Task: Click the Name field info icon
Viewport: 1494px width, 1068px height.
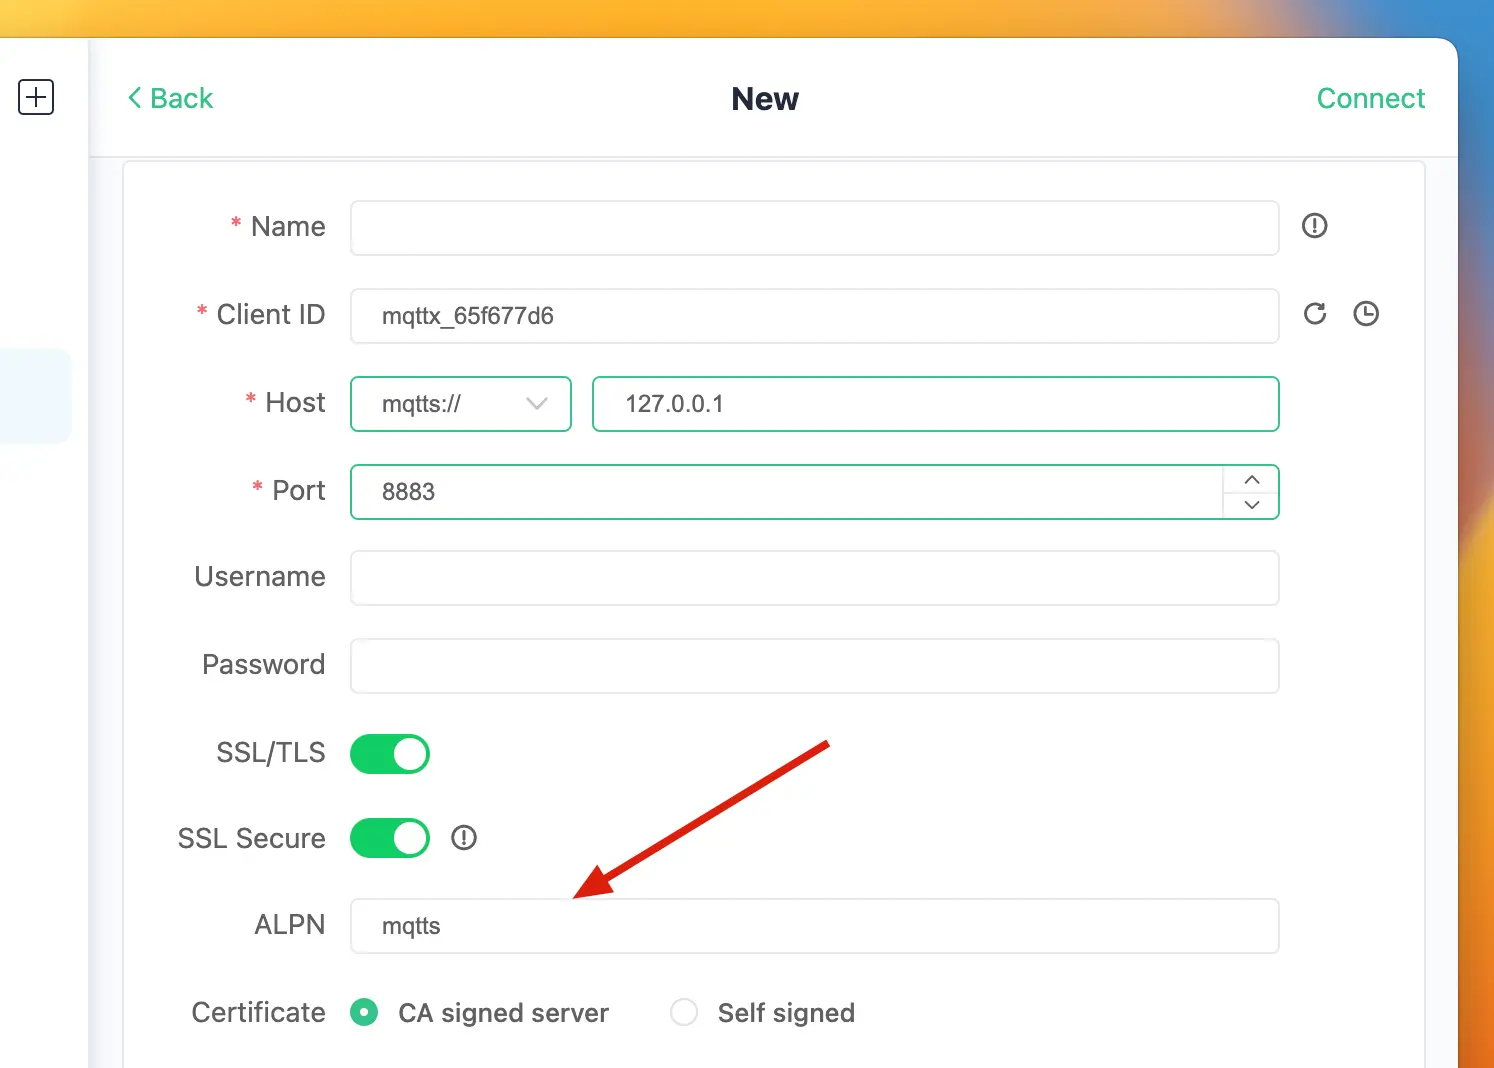Action: tap(1314, 226)
